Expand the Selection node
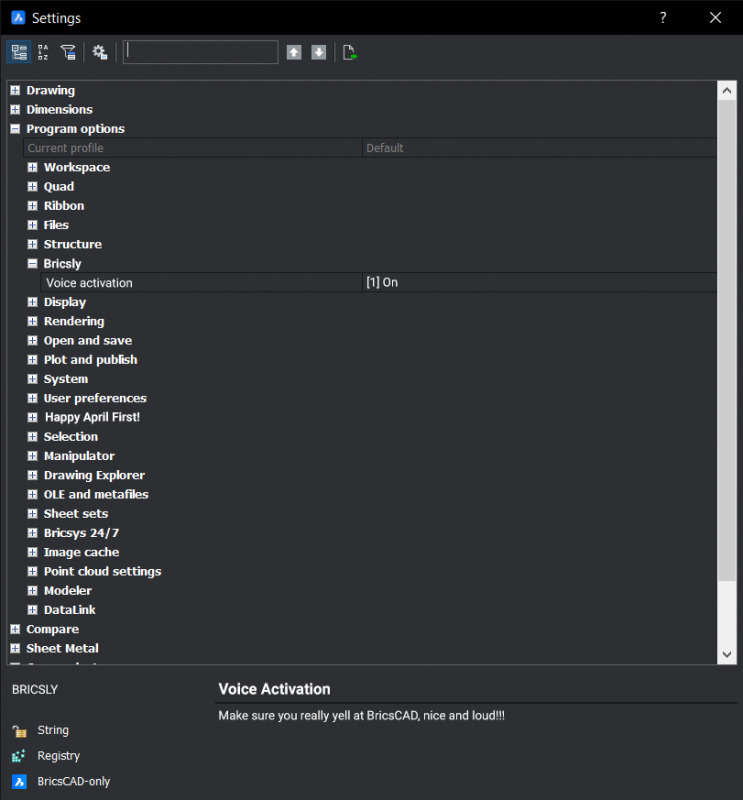This screenshot has width=743, height=800. tap(32, 437)
